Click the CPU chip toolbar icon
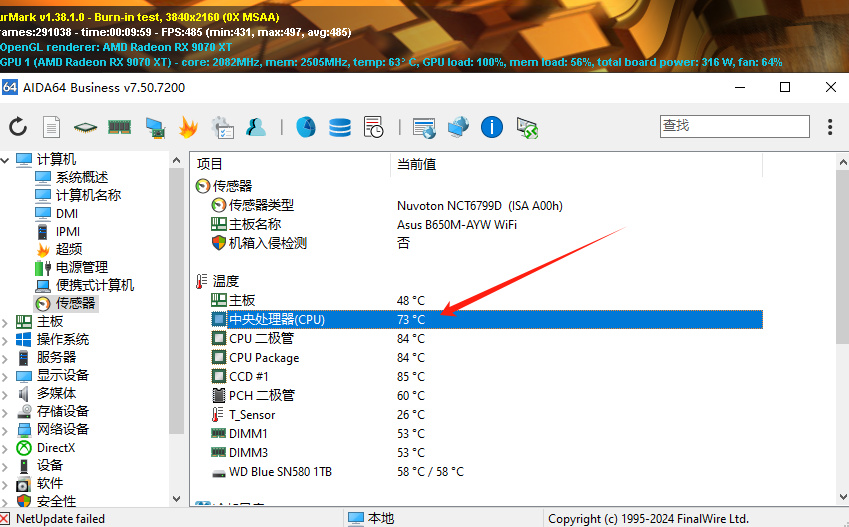The height and width of the screenshot is (527, 849). click(85, 128)
